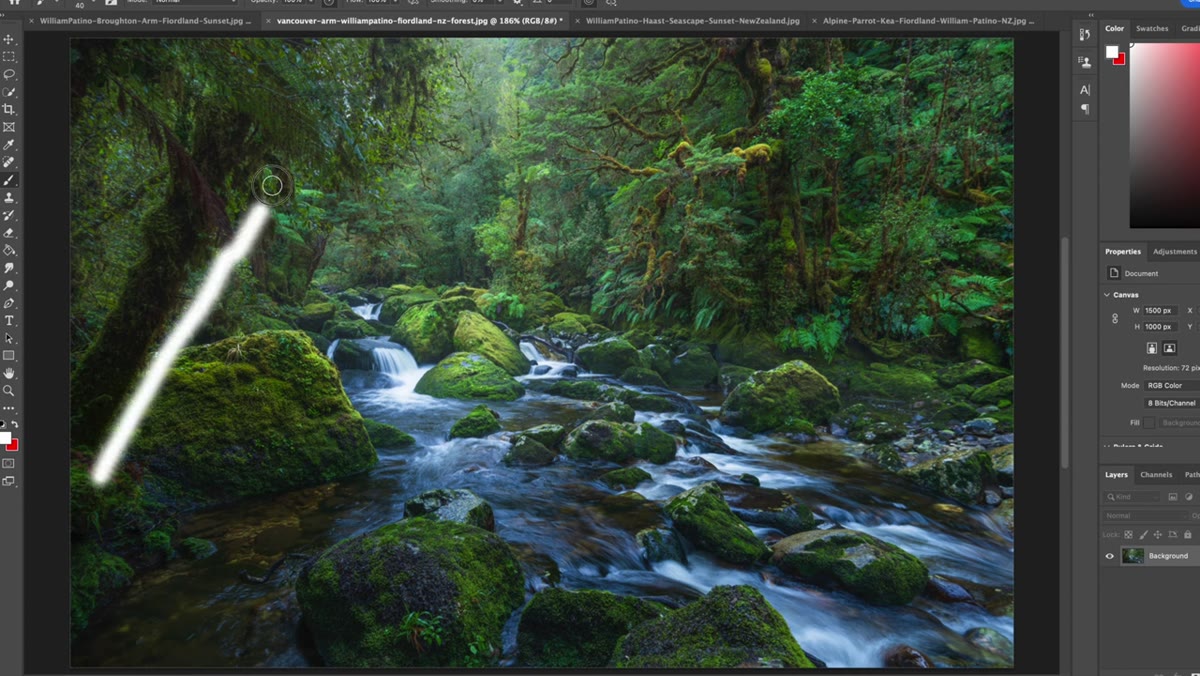Open the Character panel icon in the right dock
Viewport: 1200px width, 676px height.
coord(1085,90)
